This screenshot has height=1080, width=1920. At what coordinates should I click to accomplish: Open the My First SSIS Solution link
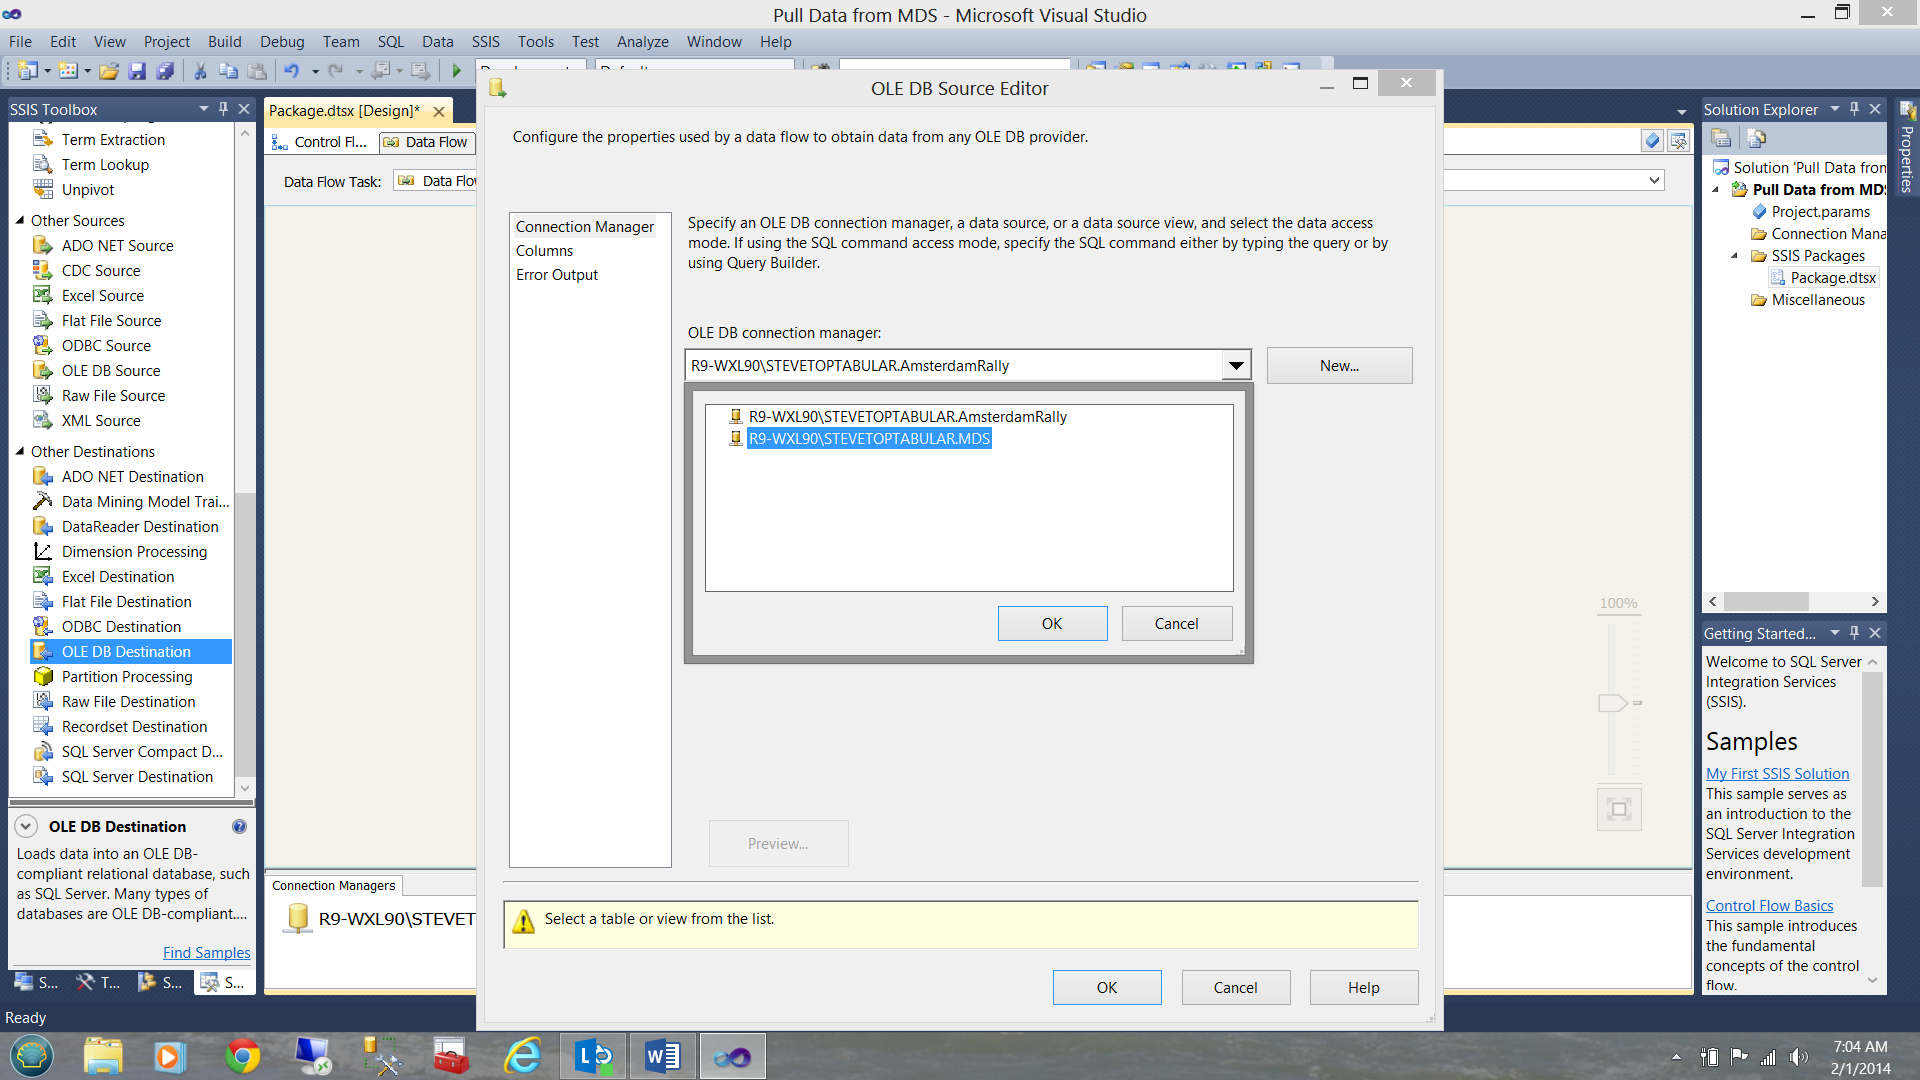pyautogui.click(x=1777, y=773)
